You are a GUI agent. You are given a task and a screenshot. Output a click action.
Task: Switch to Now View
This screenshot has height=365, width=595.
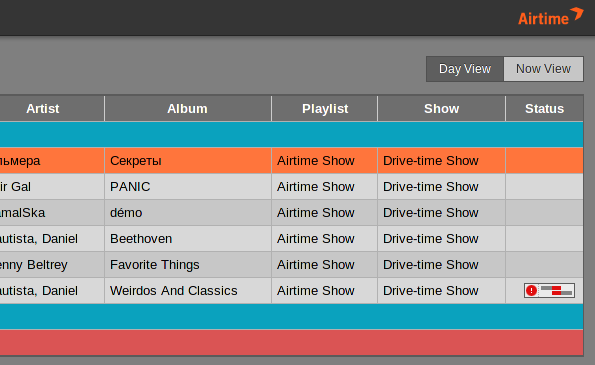pyautogui.click(x=543, y=69)
